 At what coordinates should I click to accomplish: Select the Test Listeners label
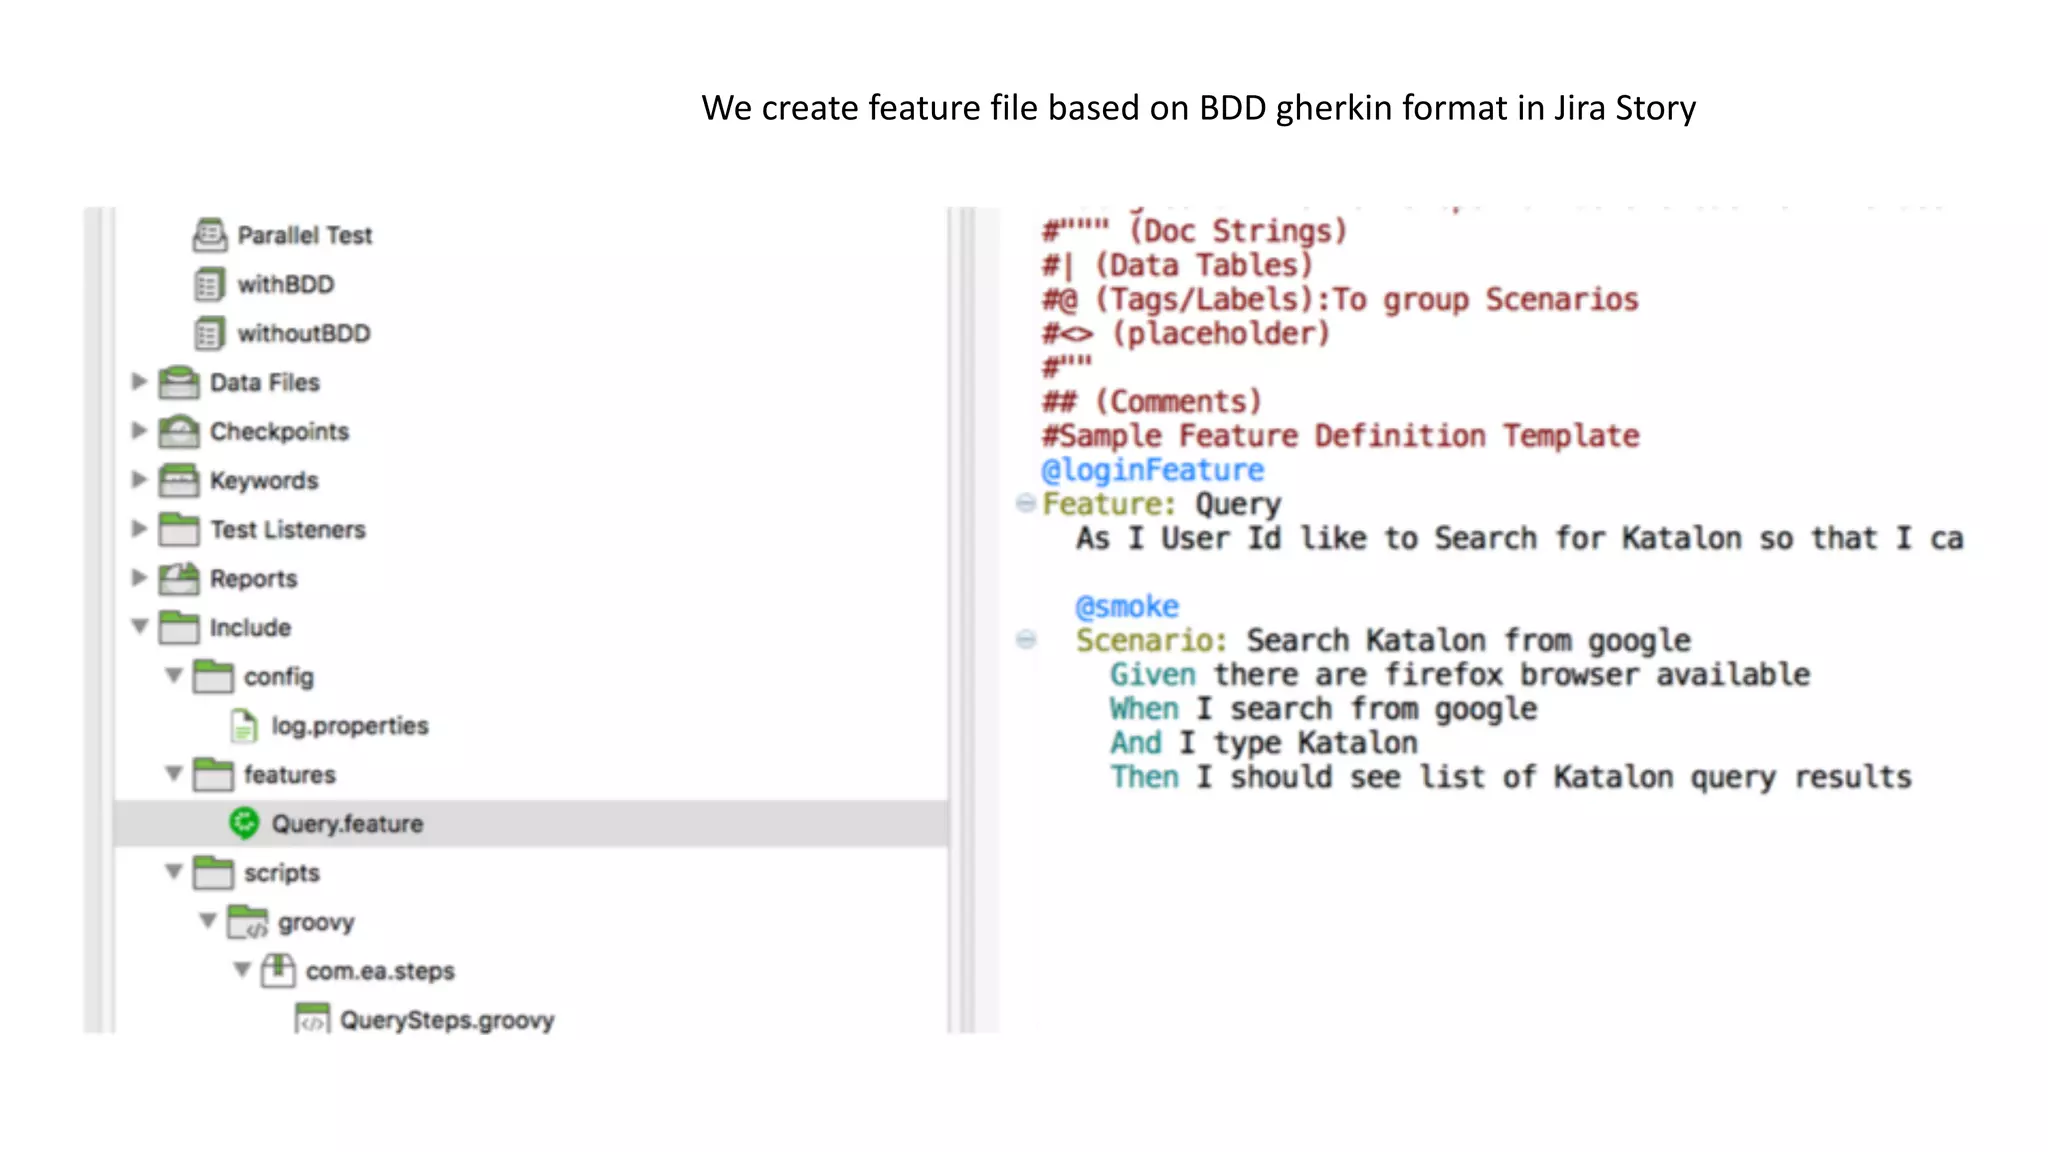click(x=288, y=529)
